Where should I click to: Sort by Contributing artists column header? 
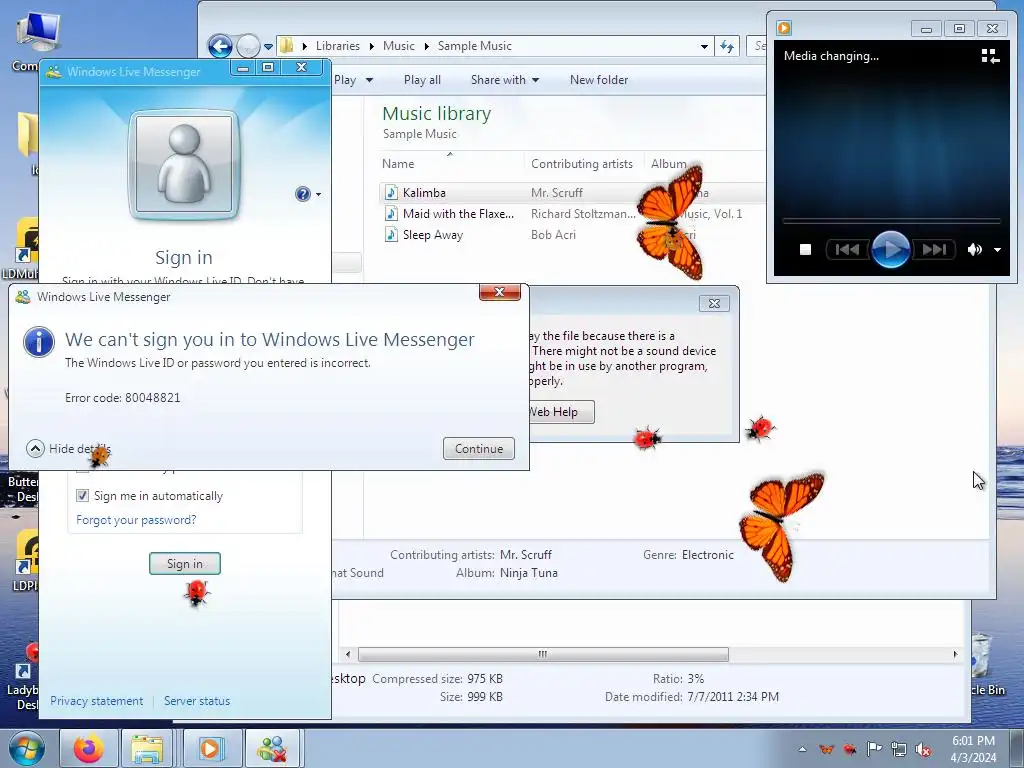point(582,164)
